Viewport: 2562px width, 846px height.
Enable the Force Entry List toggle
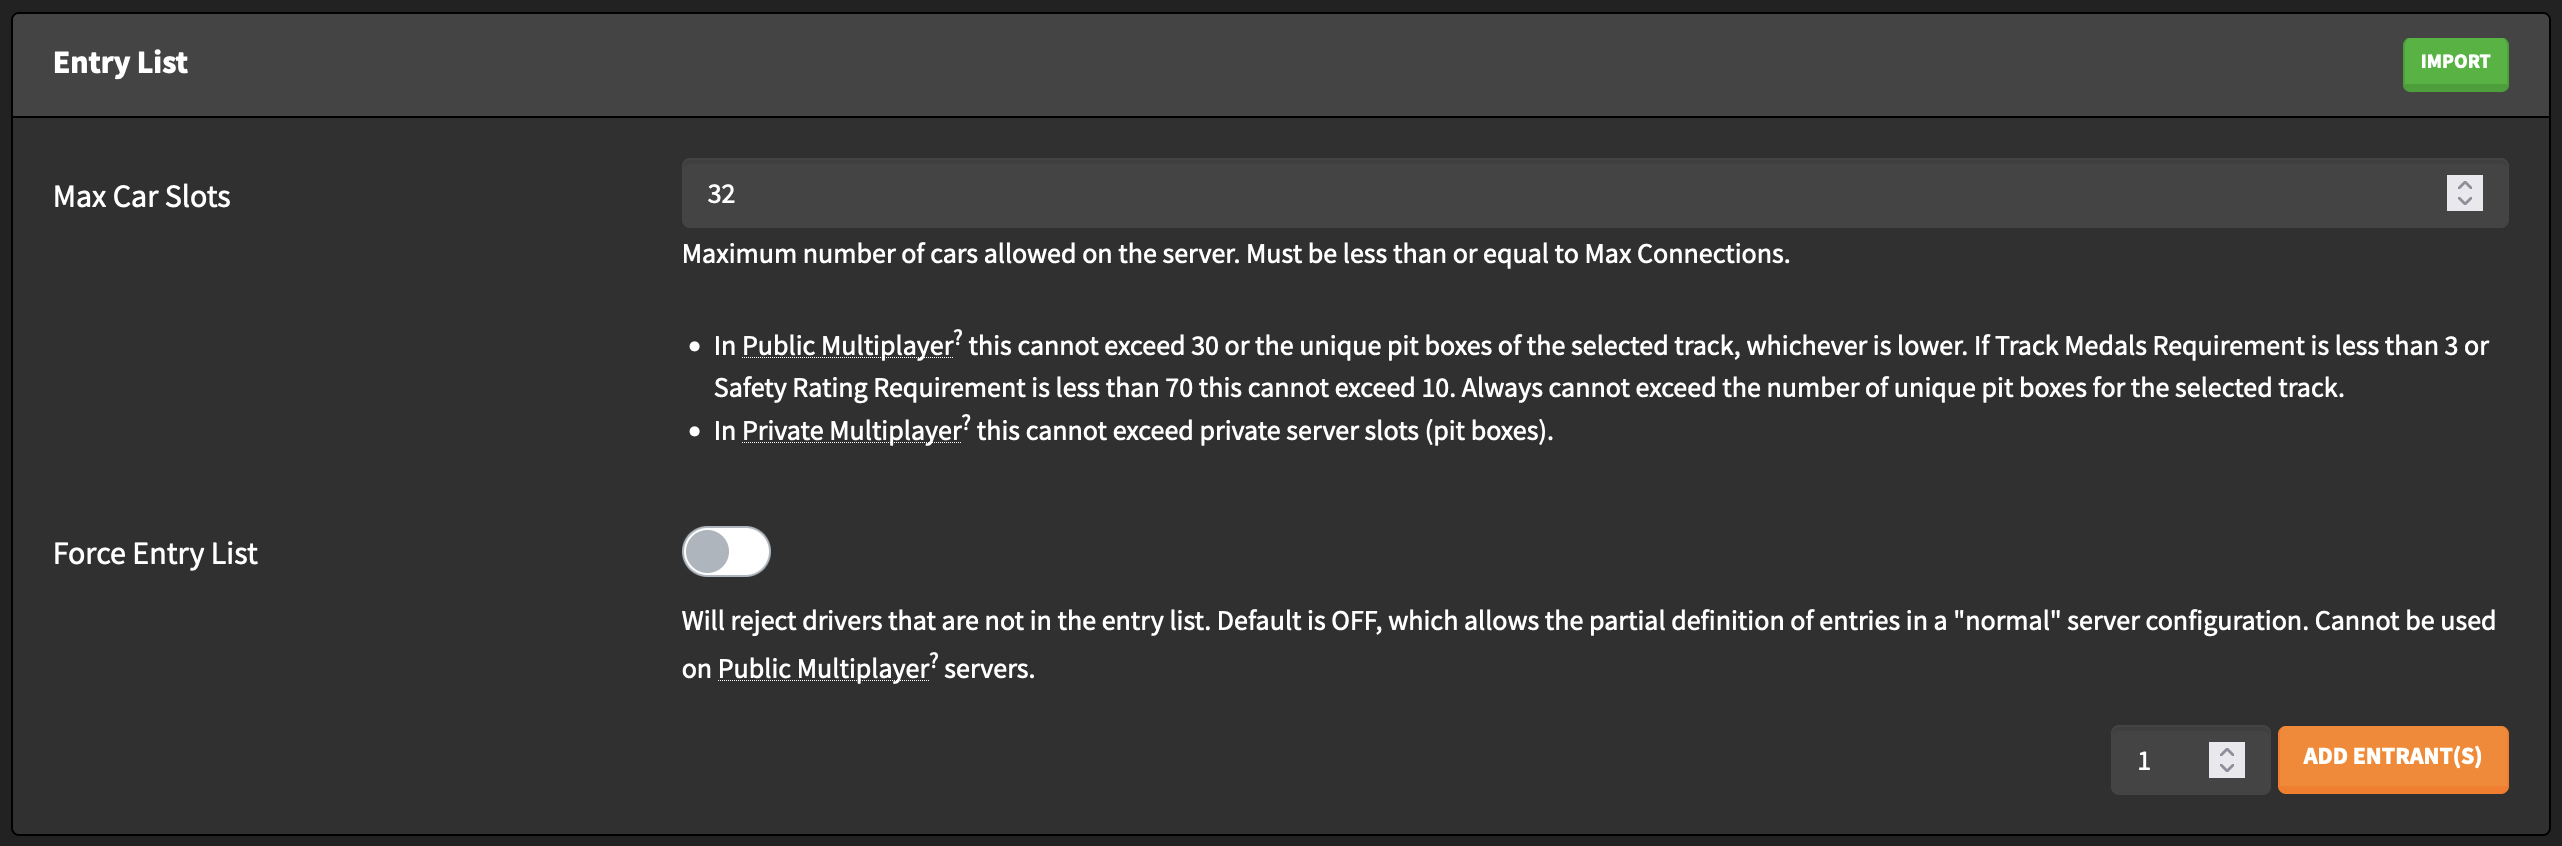pos(726,552)
